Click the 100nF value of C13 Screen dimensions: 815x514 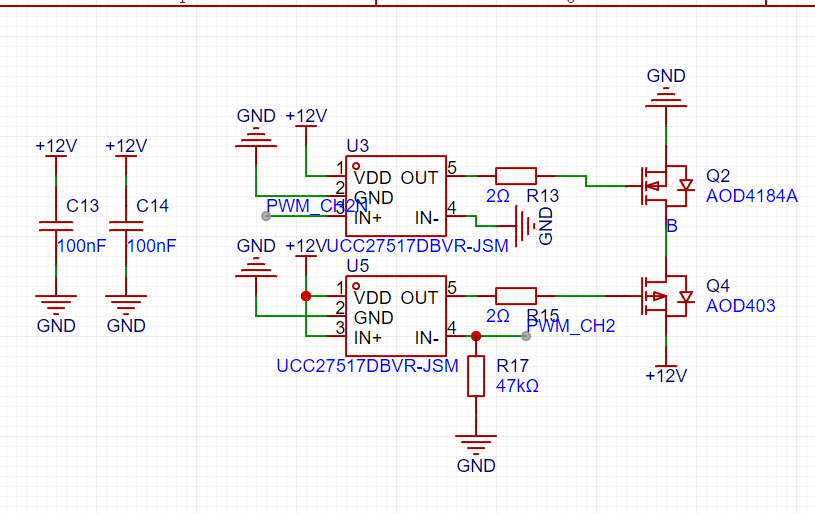click(82, 246)
